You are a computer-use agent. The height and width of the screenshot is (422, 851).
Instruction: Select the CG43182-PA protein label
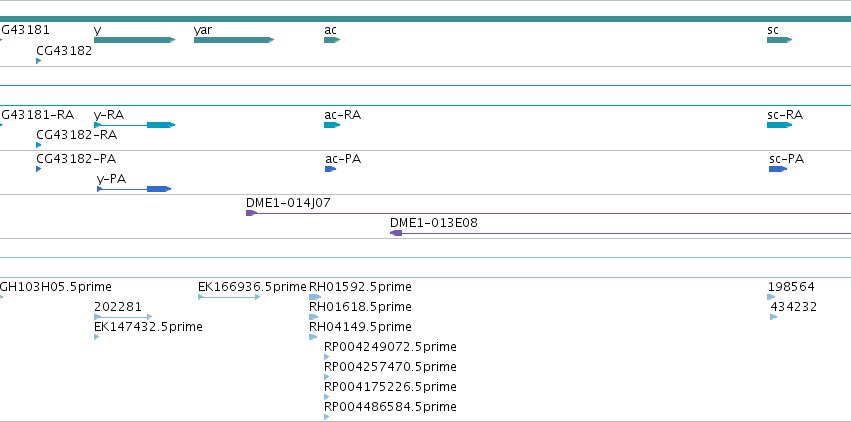click(x=76, y=159)
